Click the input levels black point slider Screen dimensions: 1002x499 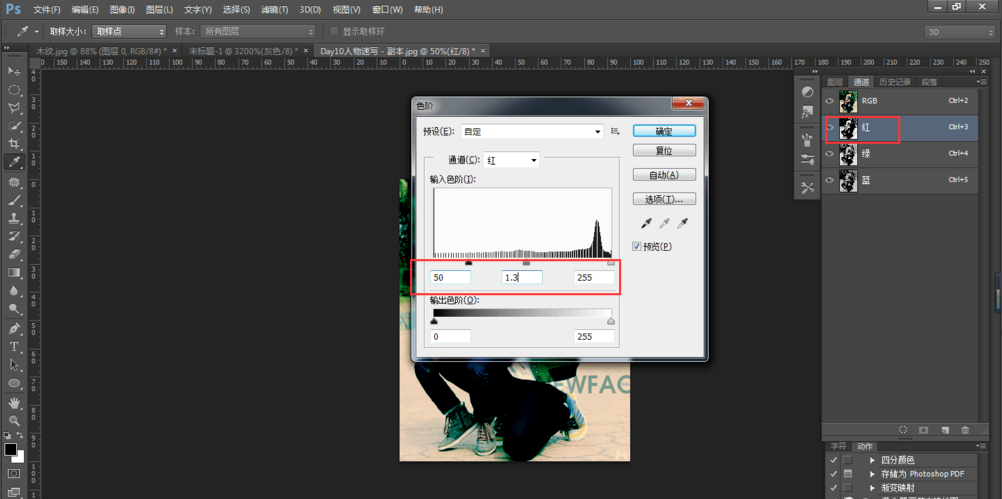click(468, 263)
